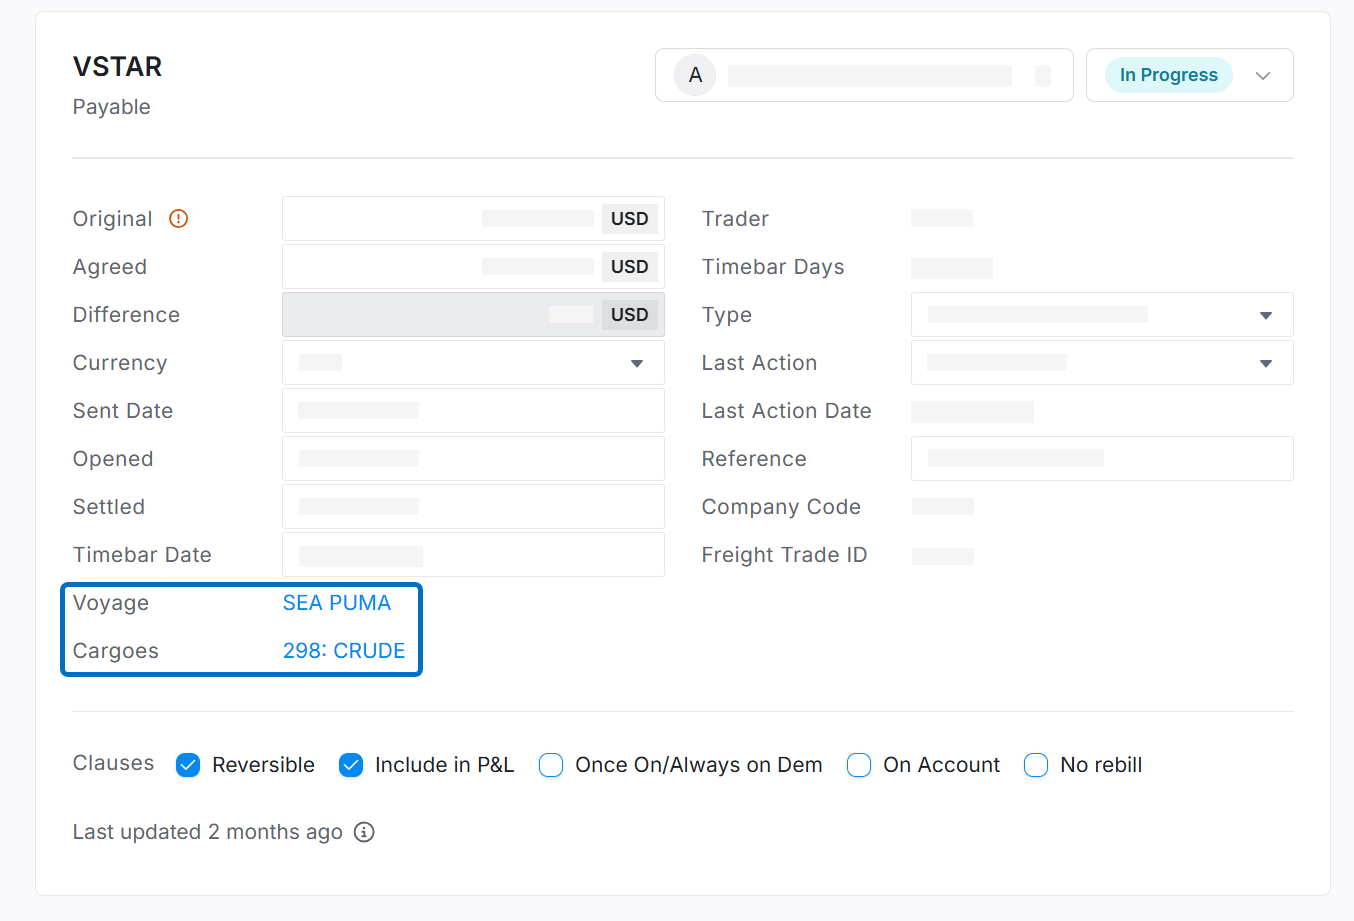Viewport: 1354px width, 921px height.
Task: Uncheck the Reversible clause checkbox
Action: [x=188, y=765]
